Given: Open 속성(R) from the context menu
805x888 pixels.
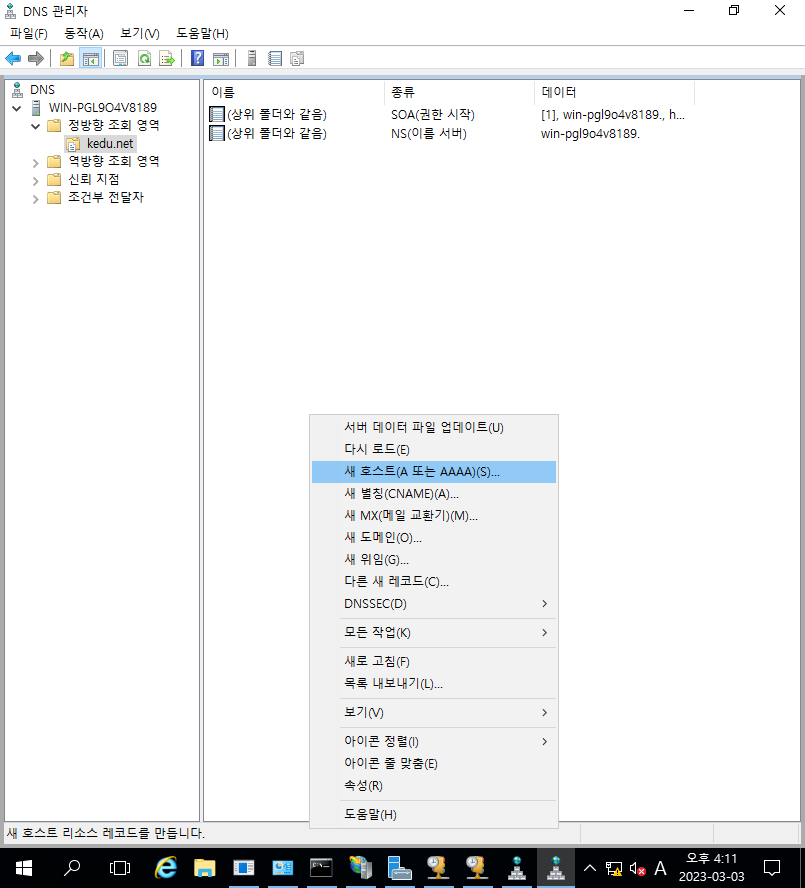Looking at the screenshot, I should point(433,785).
